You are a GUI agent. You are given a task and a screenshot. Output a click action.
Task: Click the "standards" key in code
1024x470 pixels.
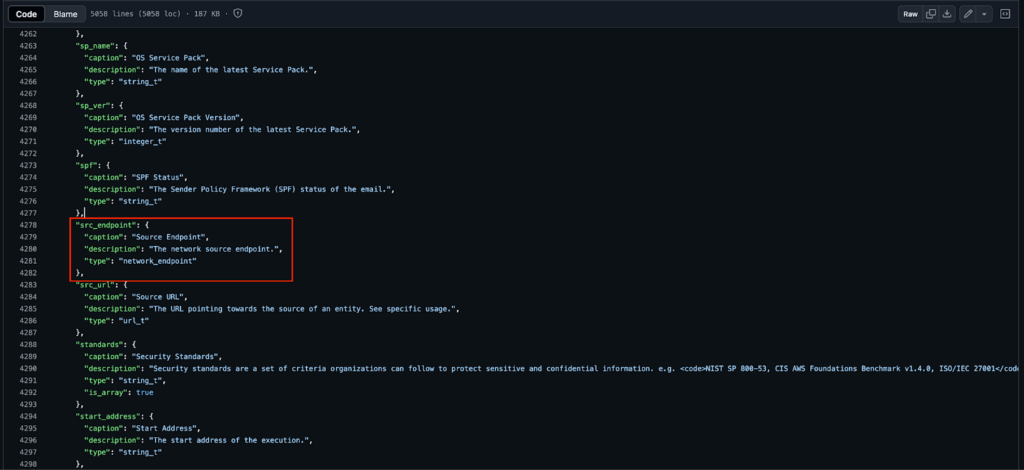(x=101, y=344)
